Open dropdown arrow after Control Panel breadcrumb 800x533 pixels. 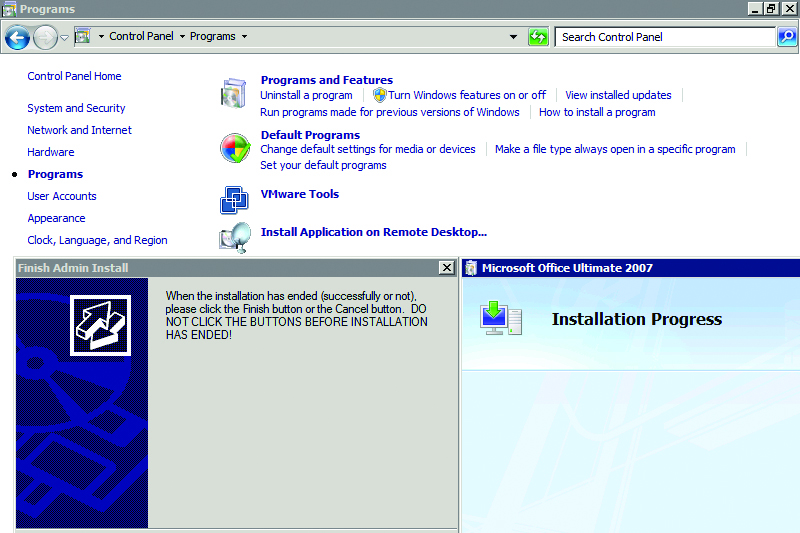182,37
